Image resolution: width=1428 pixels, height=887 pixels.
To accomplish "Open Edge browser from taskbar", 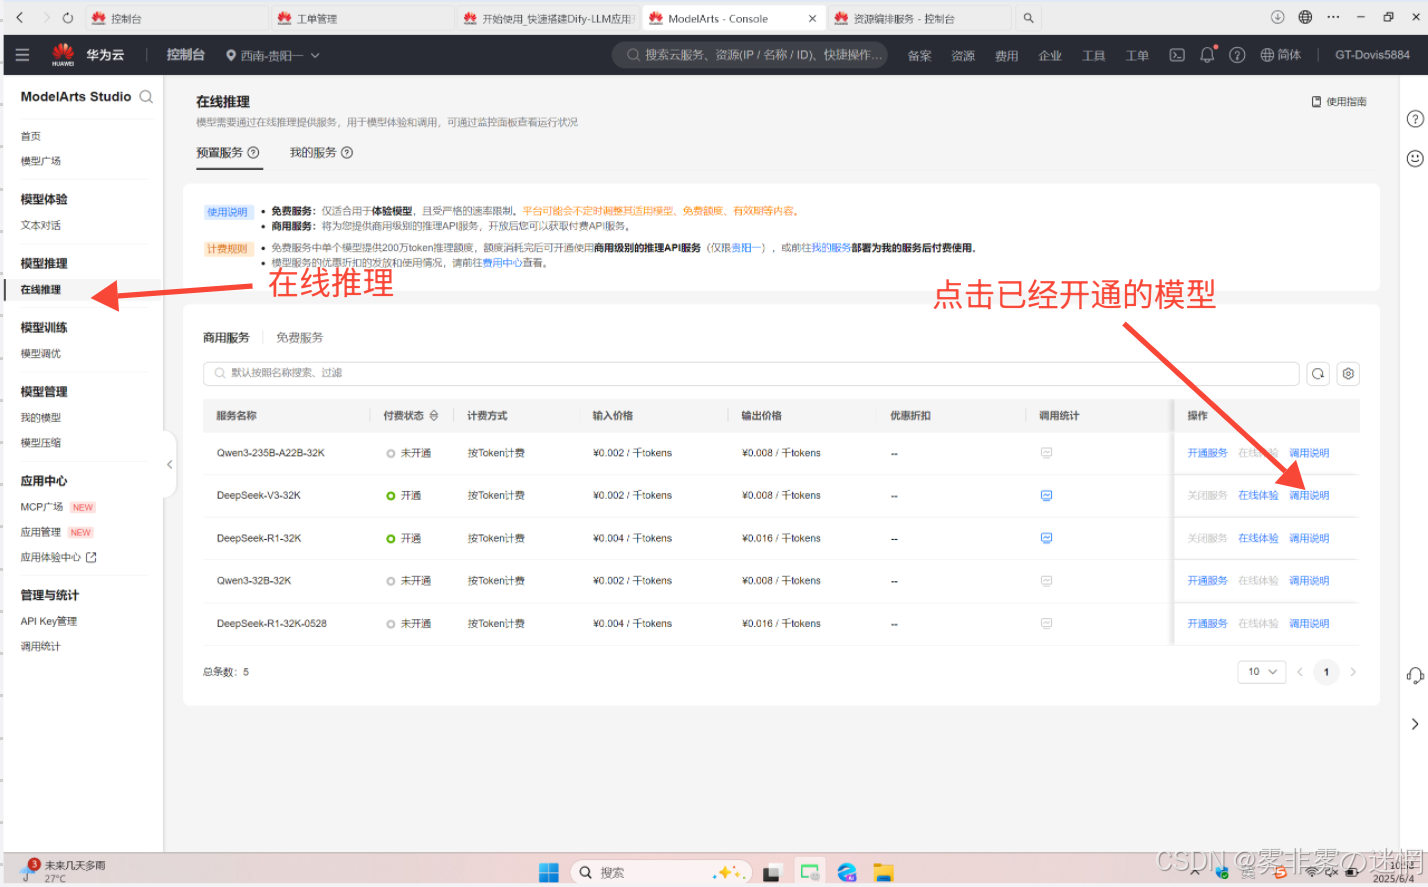I will pyautogui.click(x=846, y=872).
